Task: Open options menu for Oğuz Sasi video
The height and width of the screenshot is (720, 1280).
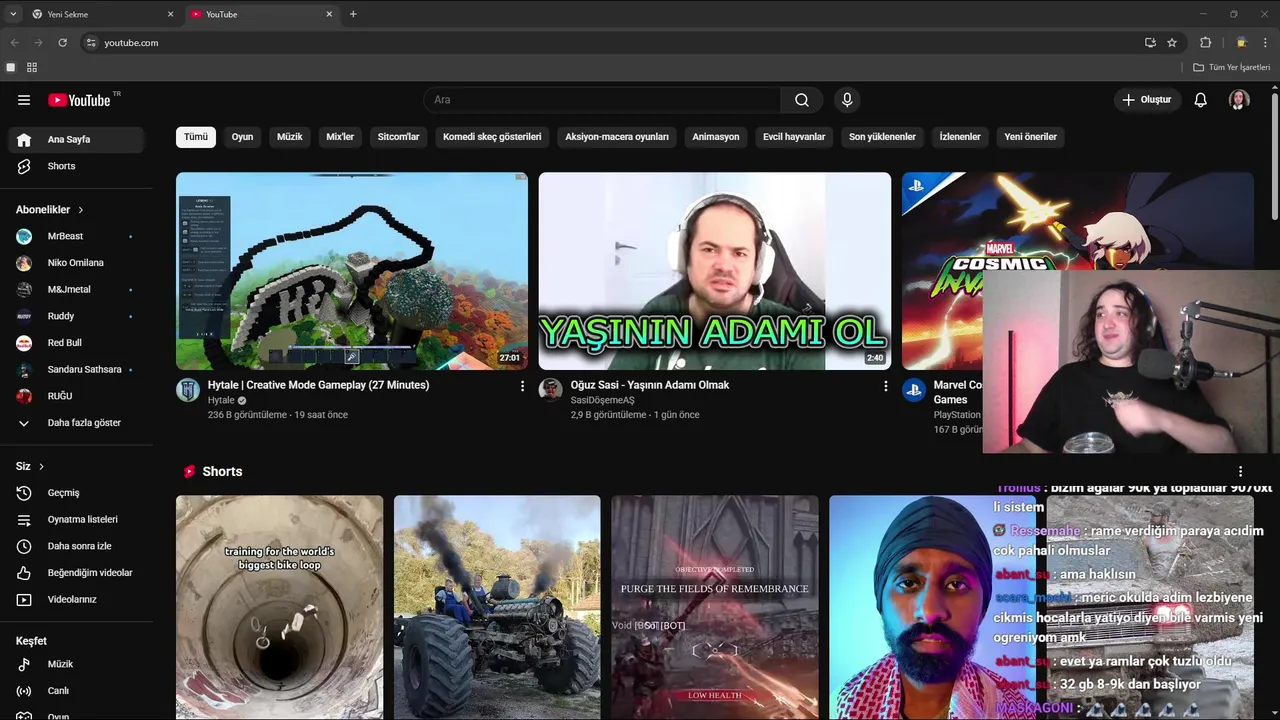Action: (885, 386)
